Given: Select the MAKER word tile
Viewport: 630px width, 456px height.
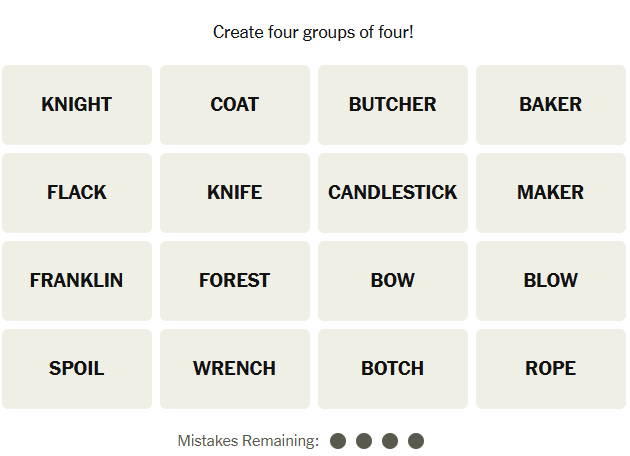Looking at the screenshot, I should click(x=551, y=193).
